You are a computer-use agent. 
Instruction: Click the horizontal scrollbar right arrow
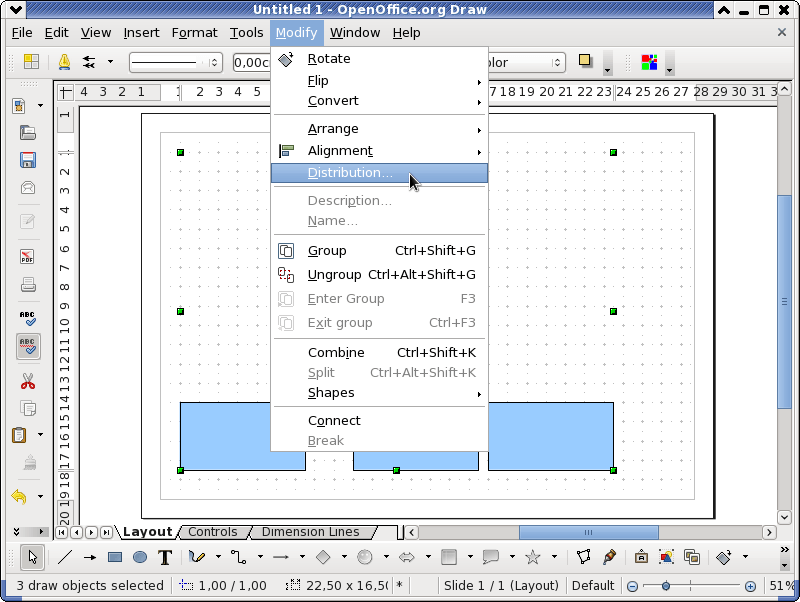tap(769, 533)
